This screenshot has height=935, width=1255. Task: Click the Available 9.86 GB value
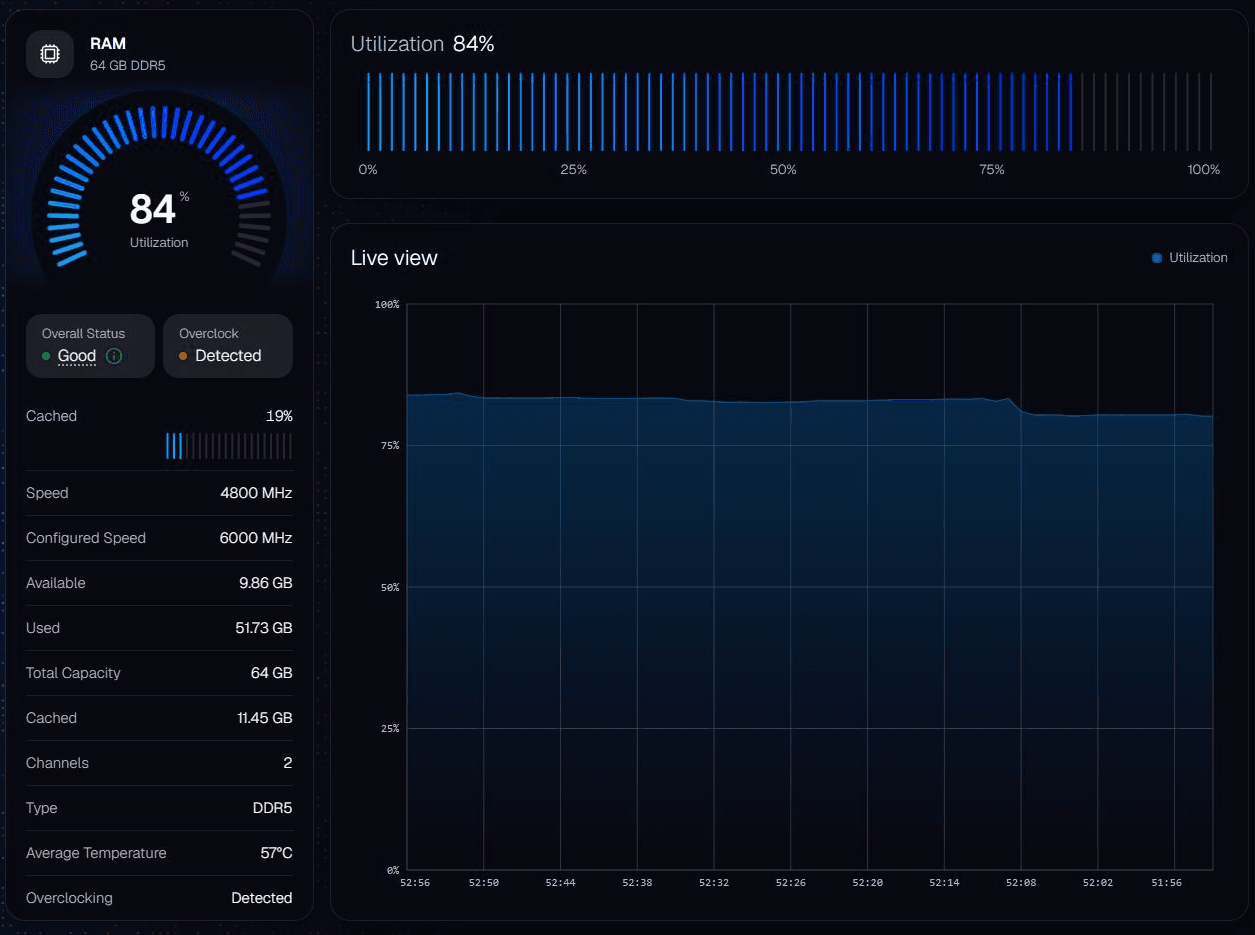(266, 583)
